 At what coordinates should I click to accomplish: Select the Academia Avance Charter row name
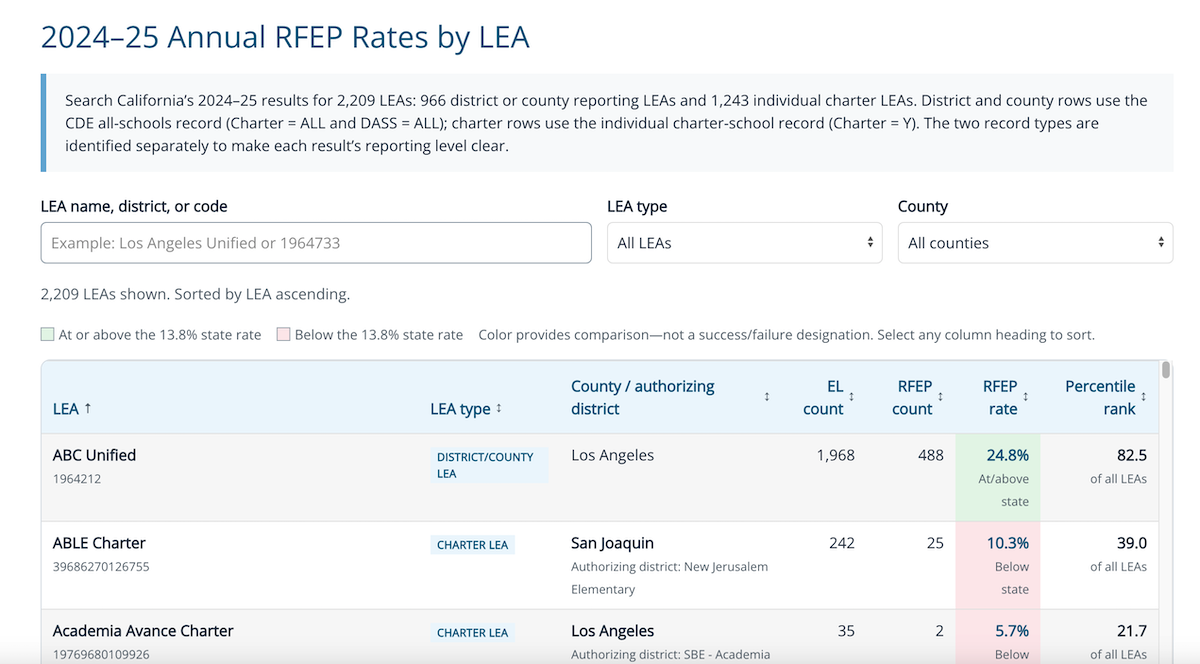tap(143, 631)
